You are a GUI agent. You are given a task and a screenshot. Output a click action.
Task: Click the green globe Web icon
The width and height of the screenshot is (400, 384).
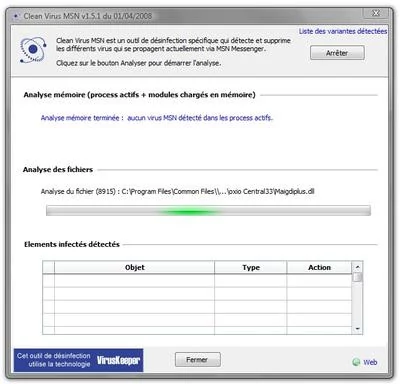pyautogui.click(x=356, y=362)
